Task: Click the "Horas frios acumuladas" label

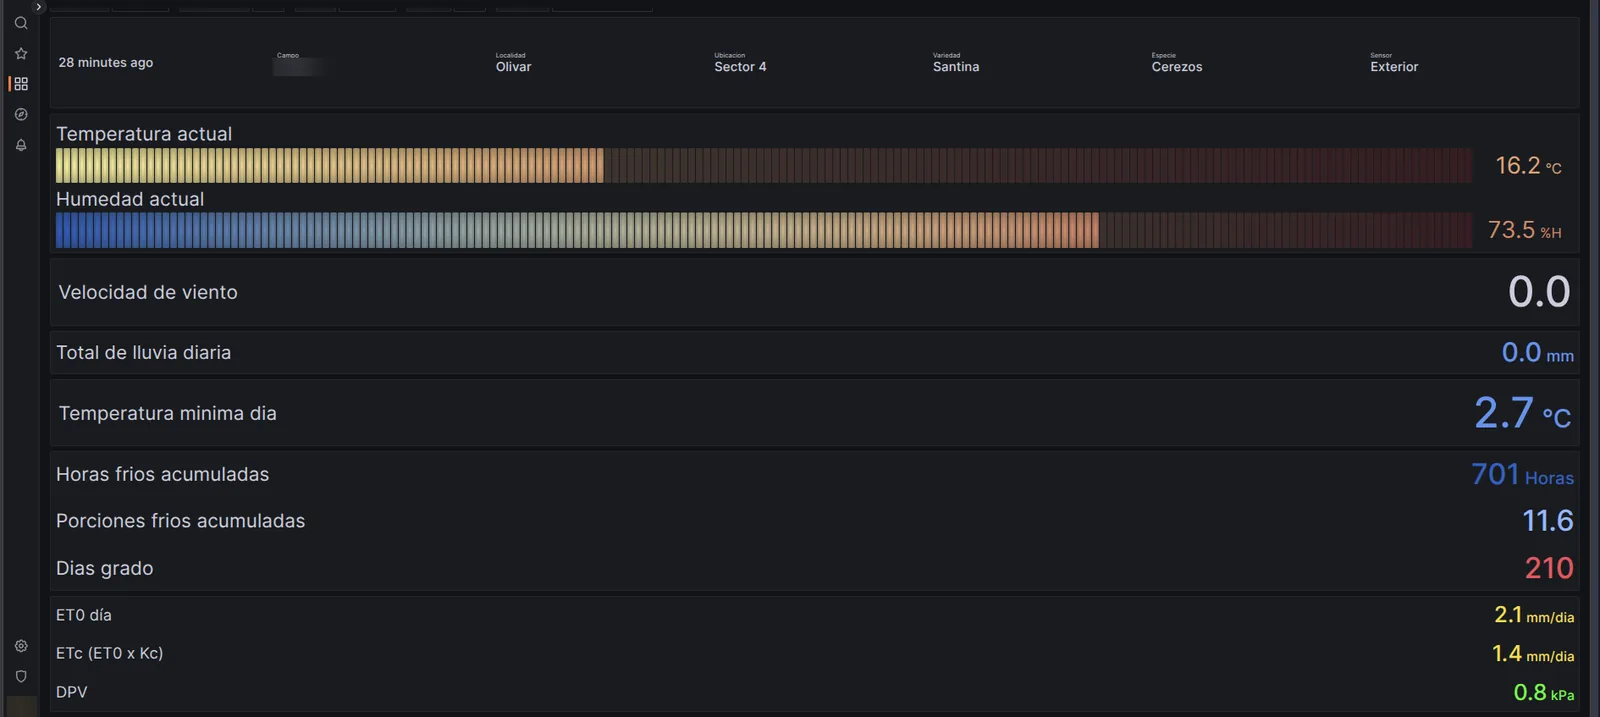Action: pos(162,474)
